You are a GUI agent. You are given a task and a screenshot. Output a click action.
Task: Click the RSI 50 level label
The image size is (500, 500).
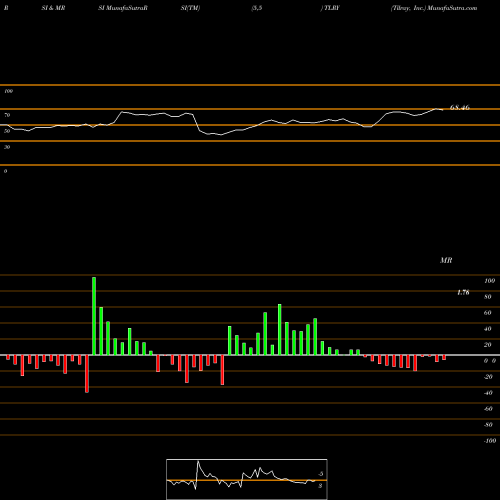pyautogui.click(x=7, y=131)
